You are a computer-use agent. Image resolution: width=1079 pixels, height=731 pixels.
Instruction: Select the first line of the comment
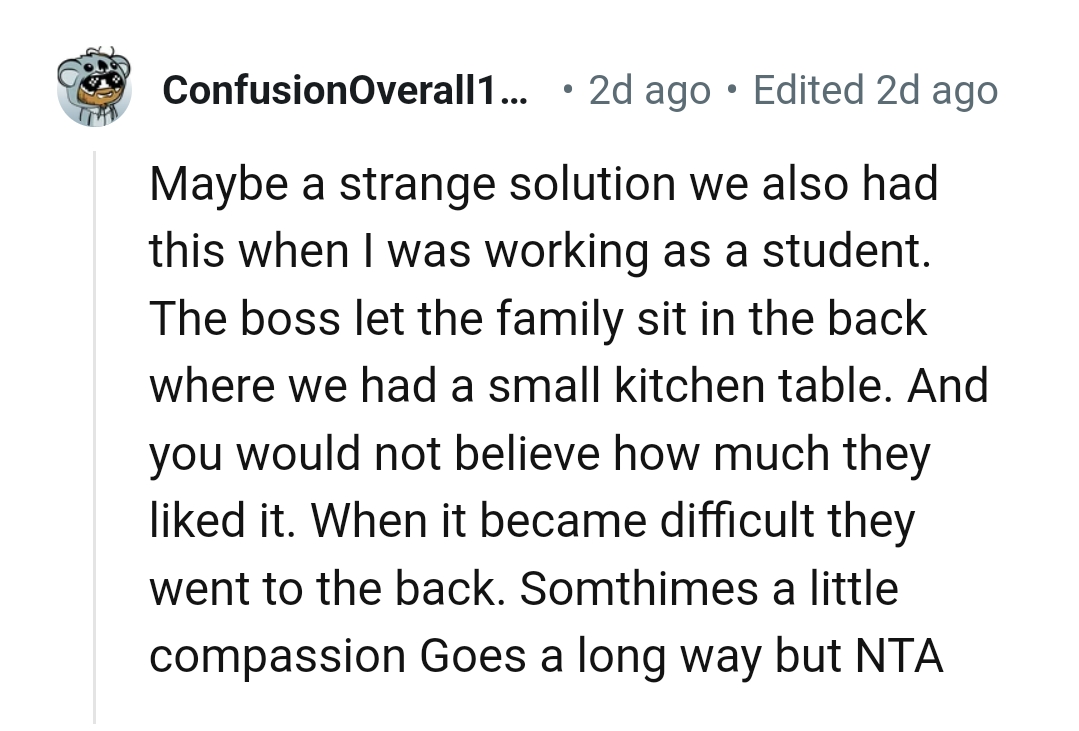tap(544, 183)
